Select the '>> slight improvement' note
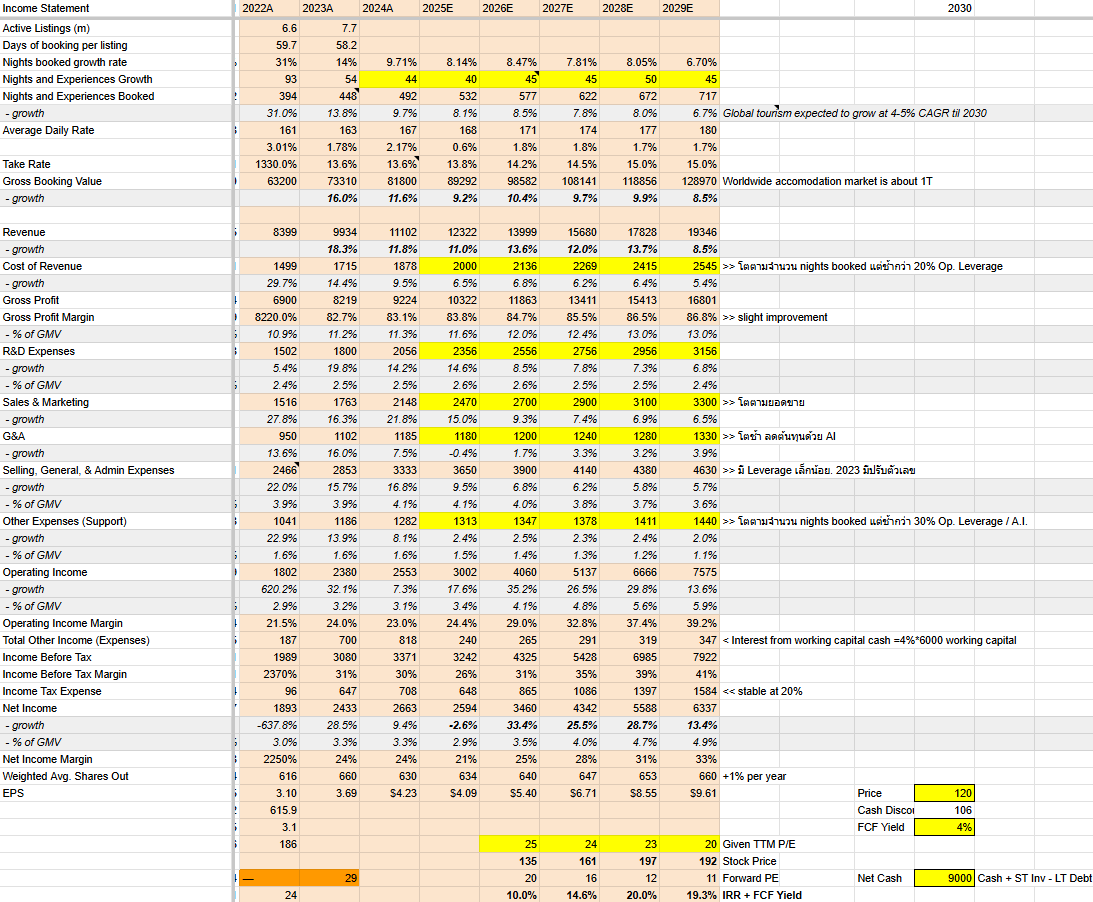 pos(775,317)
